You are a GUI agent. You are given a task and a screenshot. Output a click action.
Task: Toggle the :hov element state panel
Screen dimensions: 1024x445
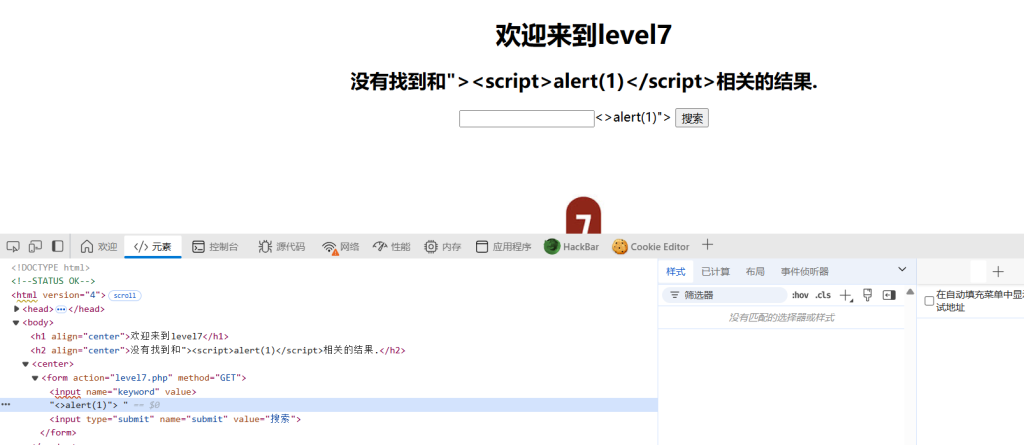point(800,295)
